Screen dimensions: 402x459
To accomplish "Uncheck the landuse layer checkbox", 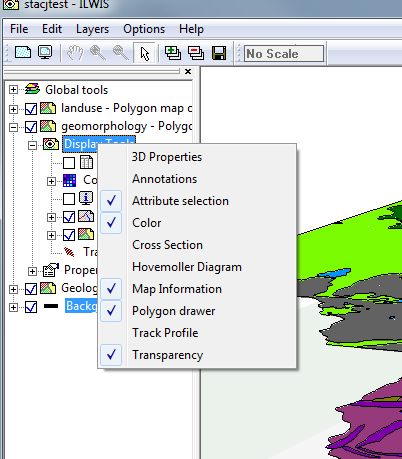I will pos(31,109).
